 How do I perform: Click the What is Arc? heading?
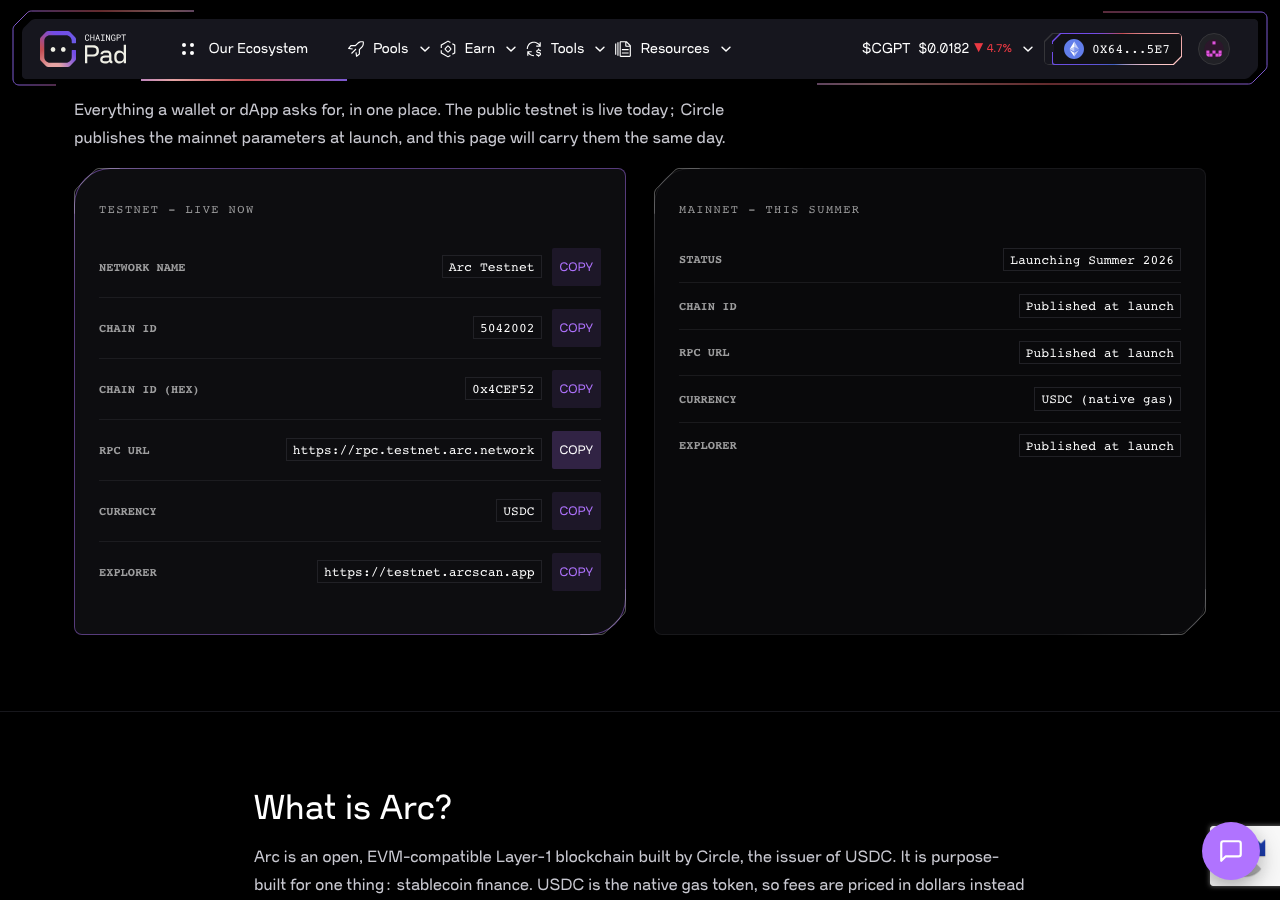coord(353,807)
